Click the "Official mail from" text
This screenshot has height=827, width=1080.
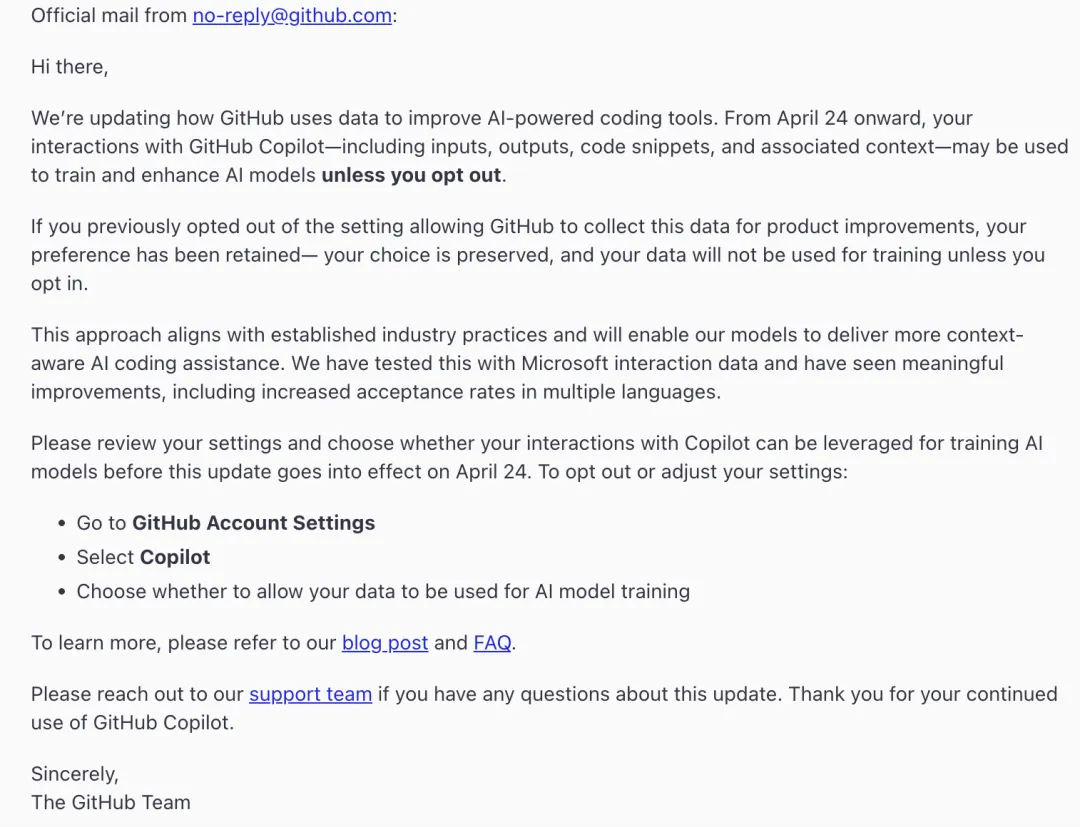110,16
